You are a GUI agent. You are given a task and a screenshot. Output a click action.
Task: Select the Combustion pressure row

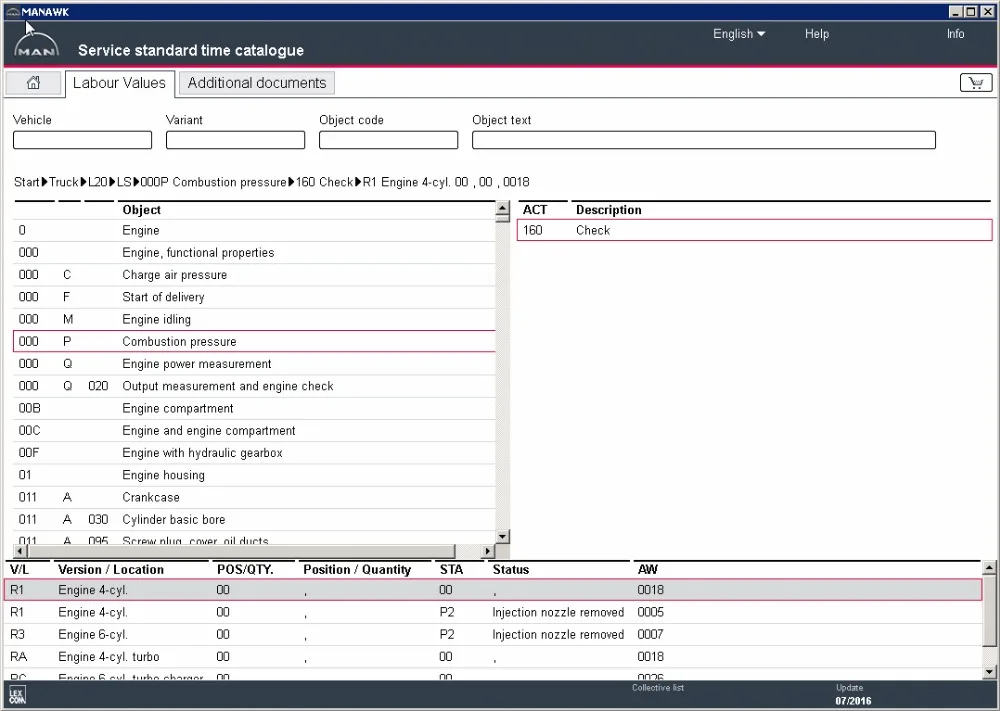(254, 341)
